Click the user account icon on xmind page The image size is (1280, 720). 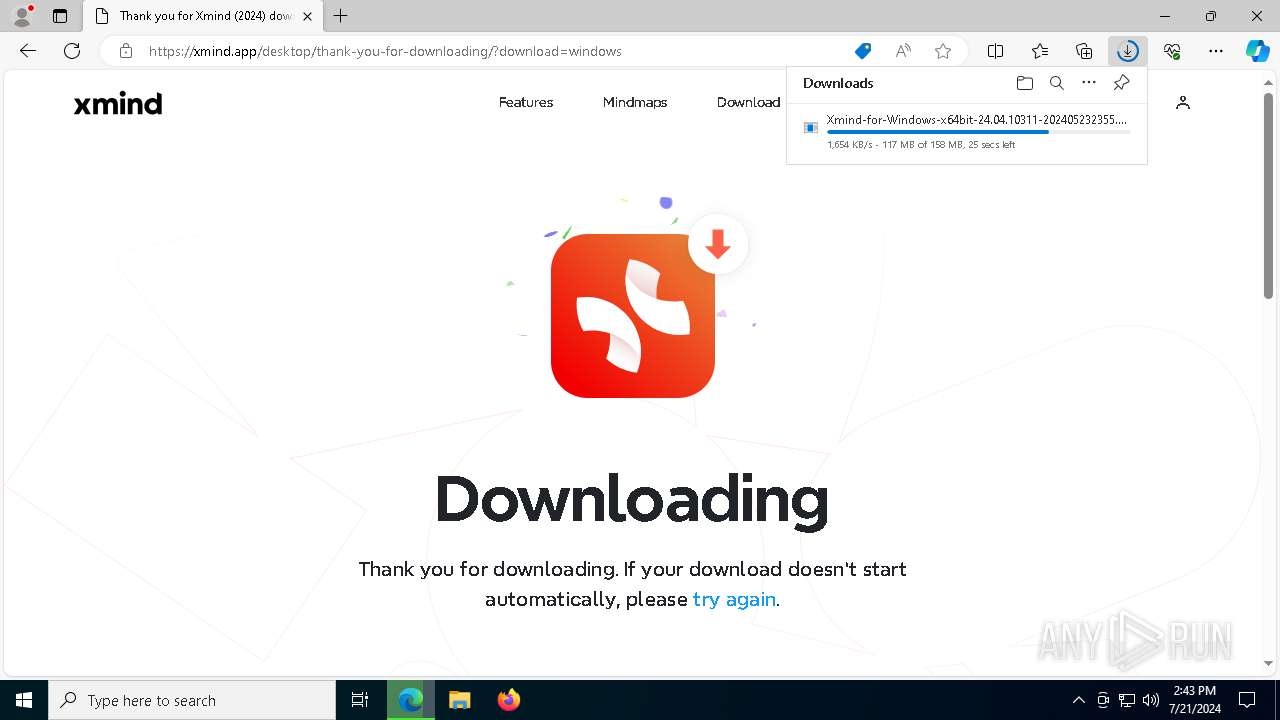[x=1183, y=102]
